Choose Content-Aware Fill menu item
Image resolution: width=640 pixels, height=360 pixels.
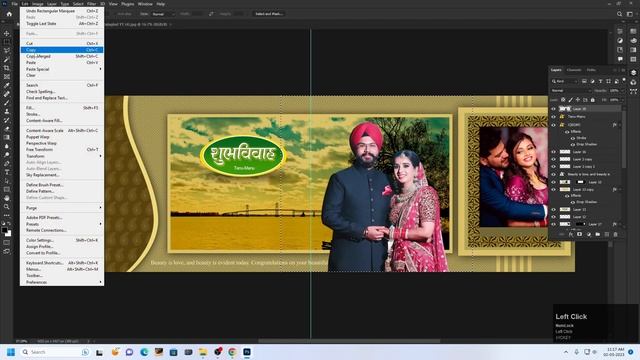[62, 121]
